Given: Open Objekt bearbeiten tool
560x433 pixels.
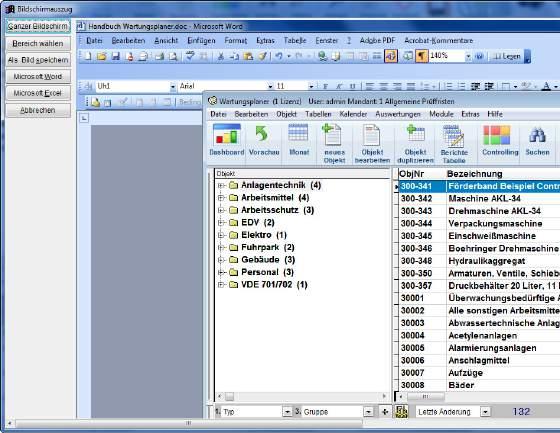Looking at the screenshot, I should click(372, 144).
